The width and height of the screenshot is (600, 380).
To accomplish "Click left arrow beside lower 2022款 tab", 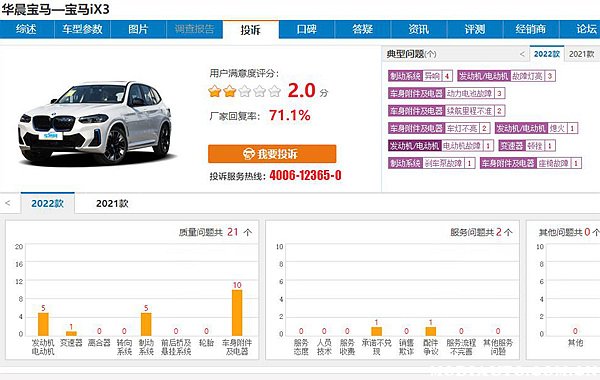I will point(8,203).
